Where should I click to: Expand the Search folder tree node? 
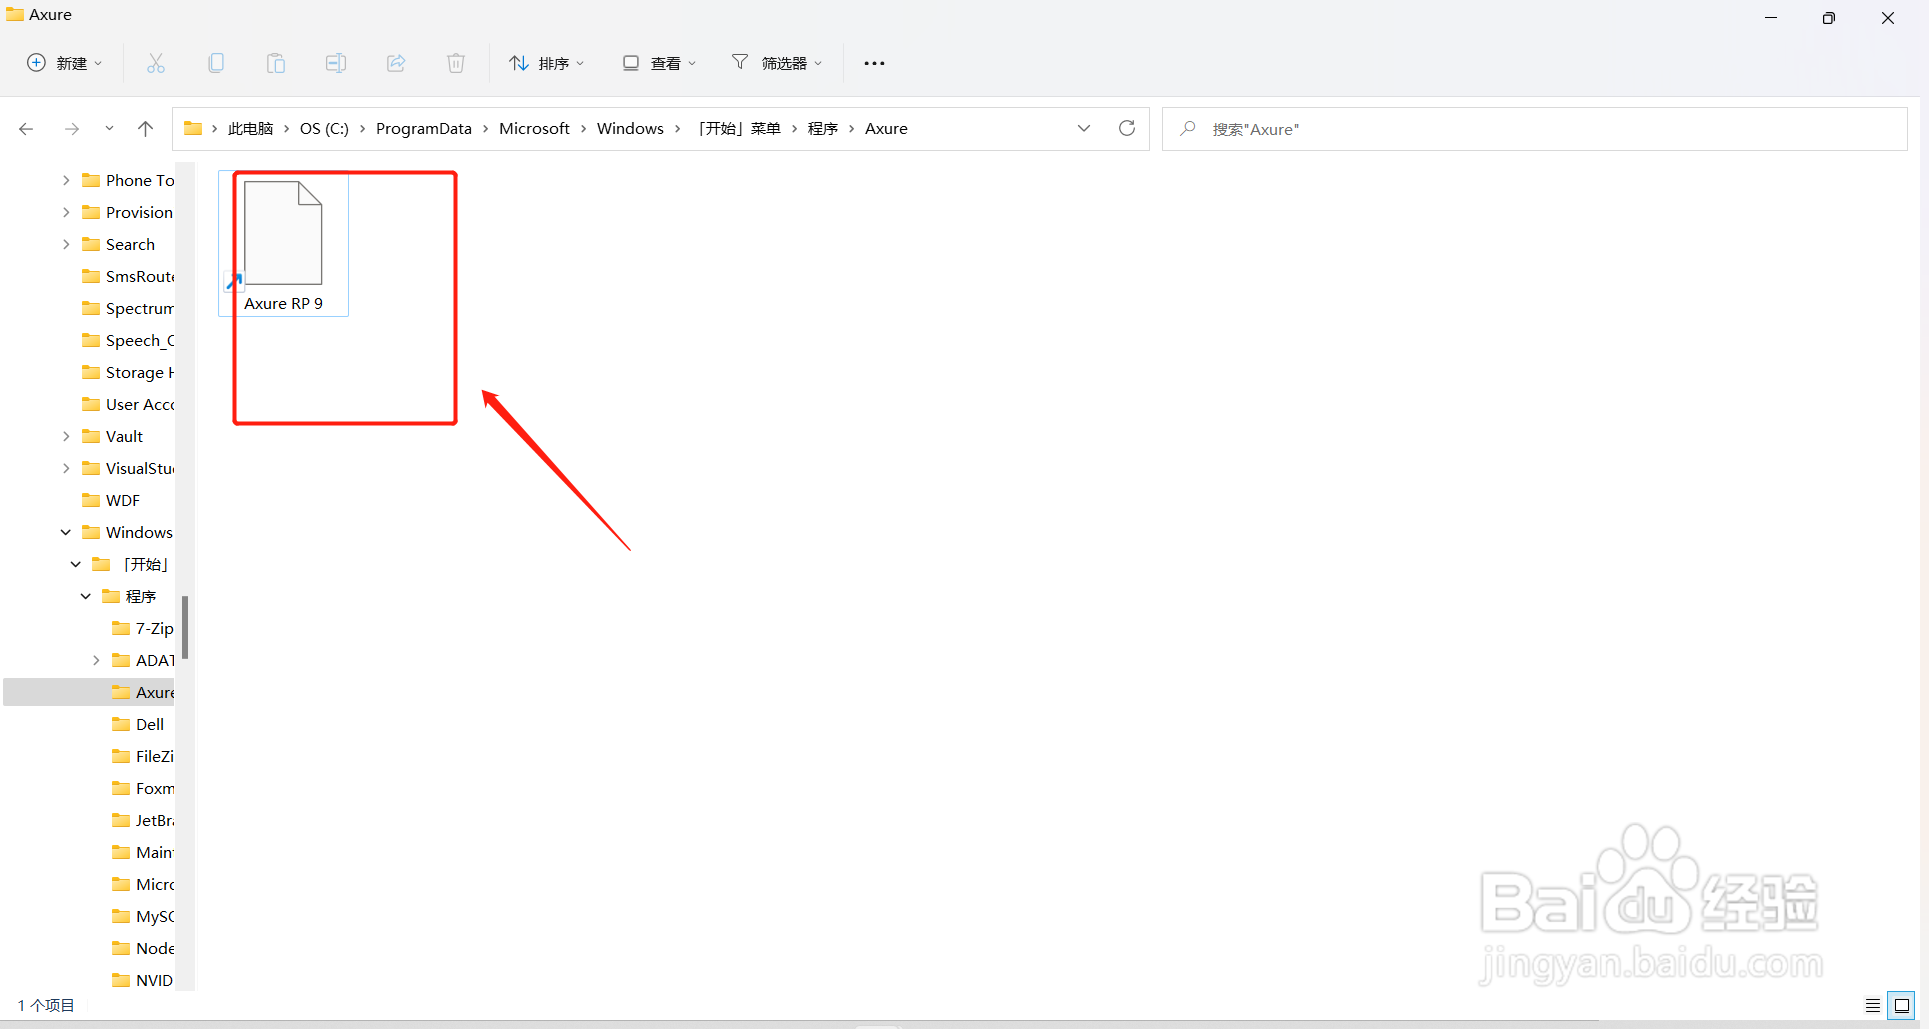[x=66, y=245]
